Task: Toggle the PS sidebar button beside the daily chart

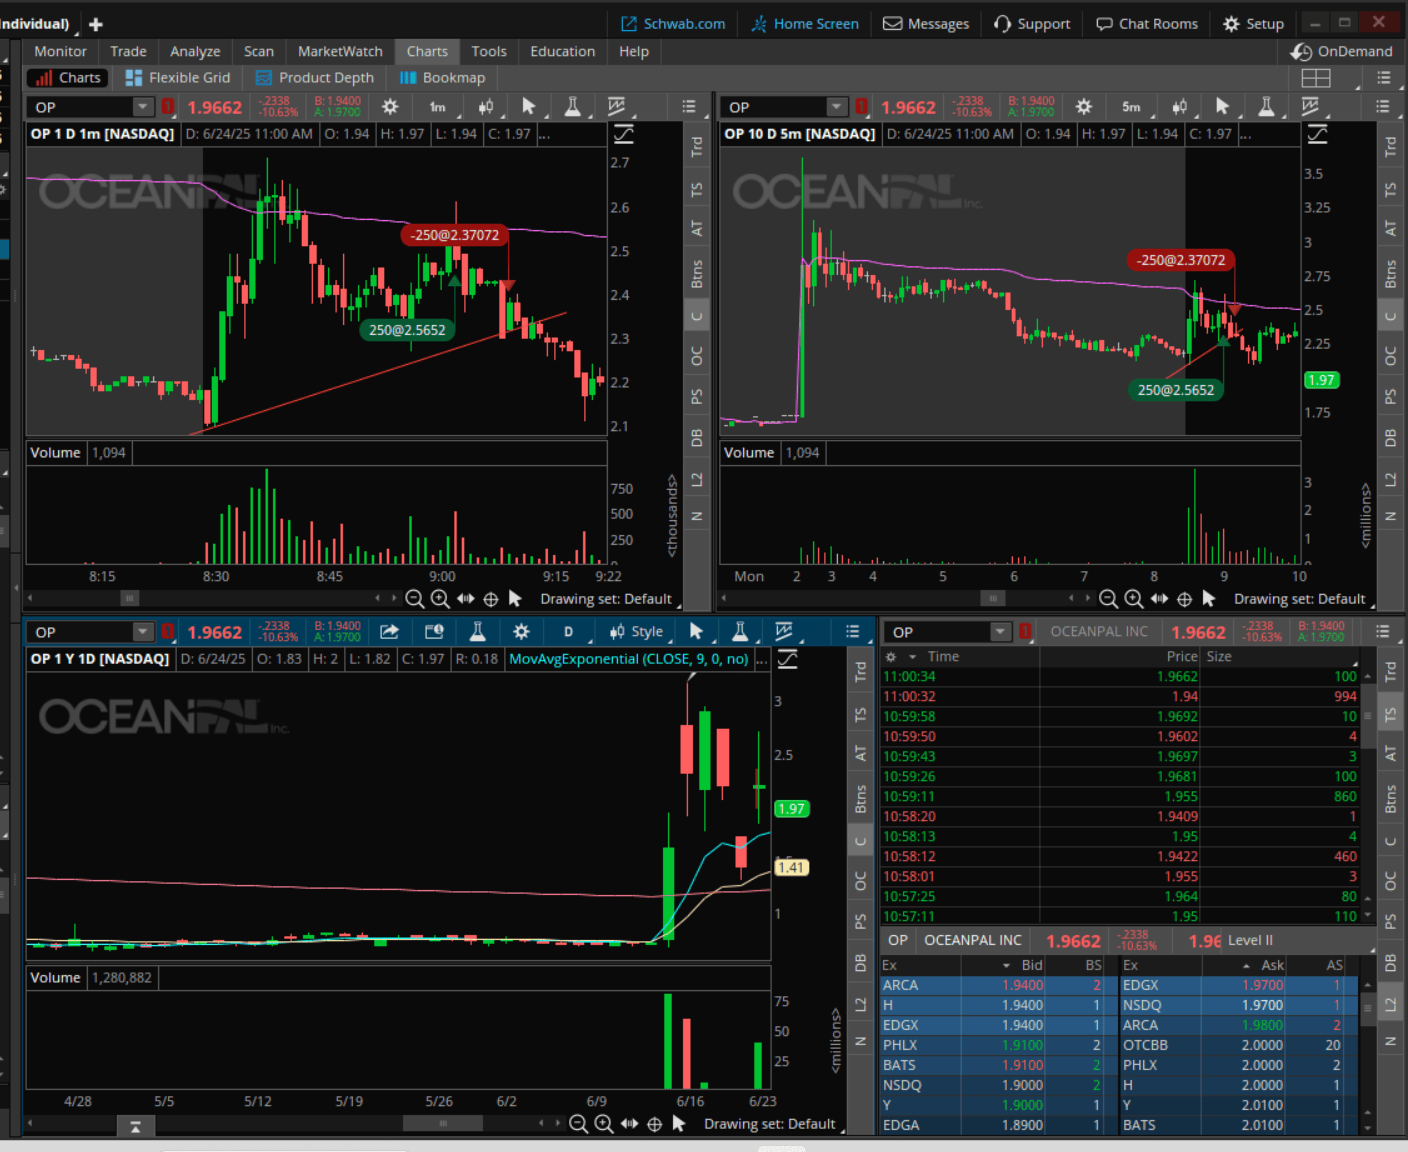Action: 860,921
